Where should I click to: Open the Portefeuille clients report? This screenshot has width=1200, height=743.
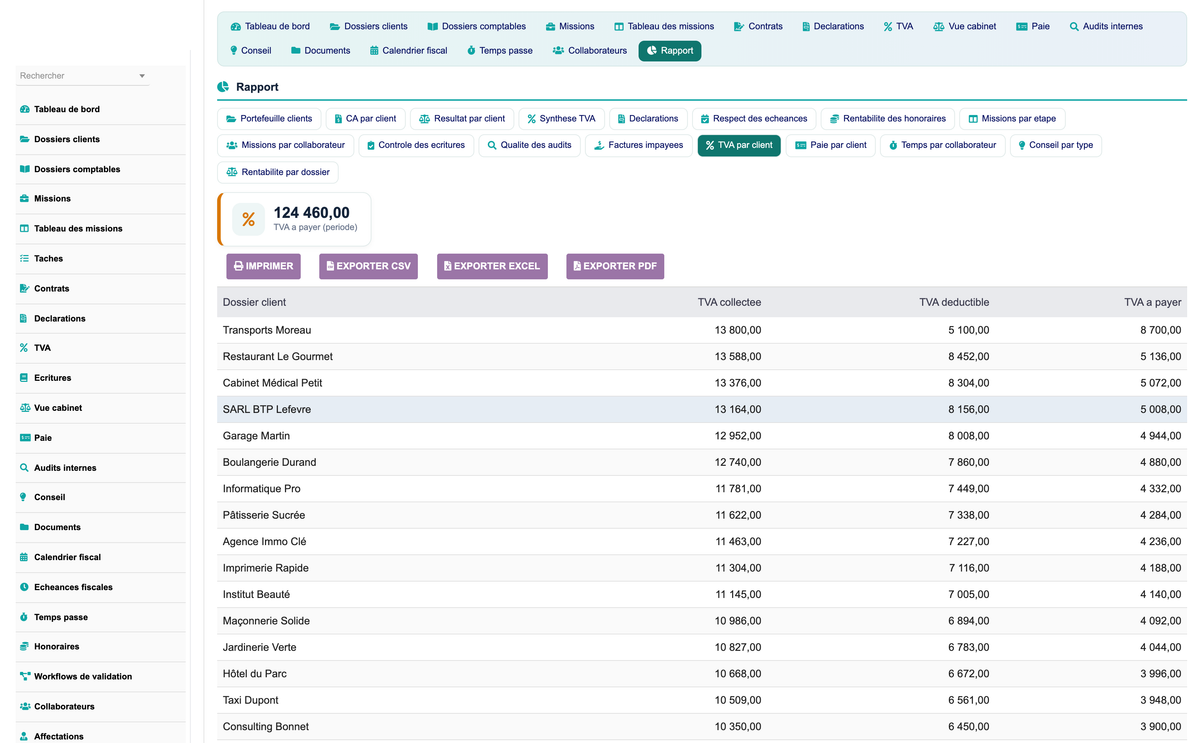(269, 118)
